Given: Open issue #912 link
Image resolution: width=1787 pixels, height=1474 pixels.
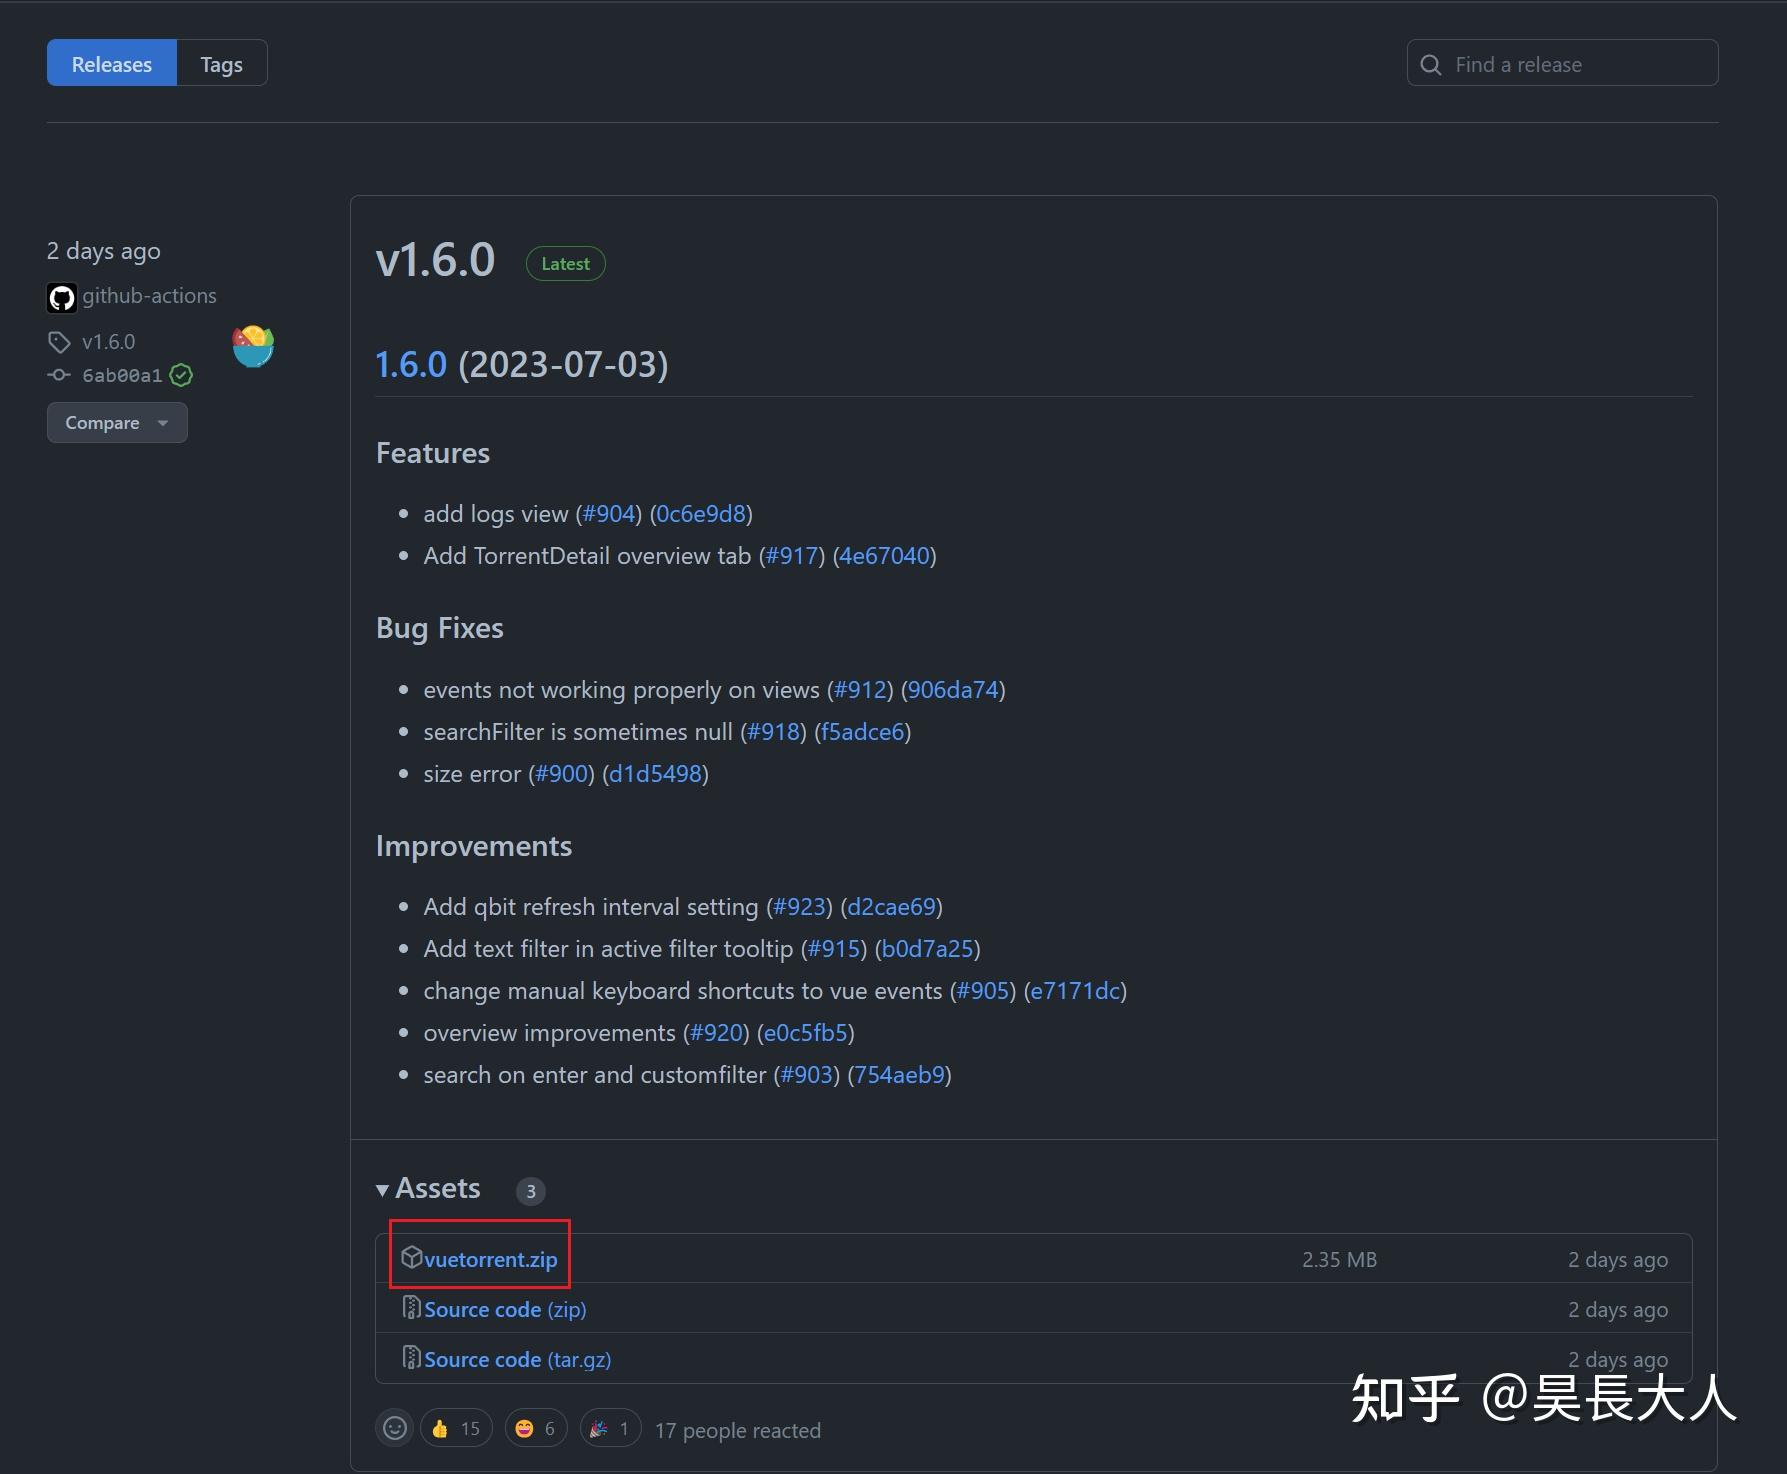Looking at the screenshot, I should [860, 690].
